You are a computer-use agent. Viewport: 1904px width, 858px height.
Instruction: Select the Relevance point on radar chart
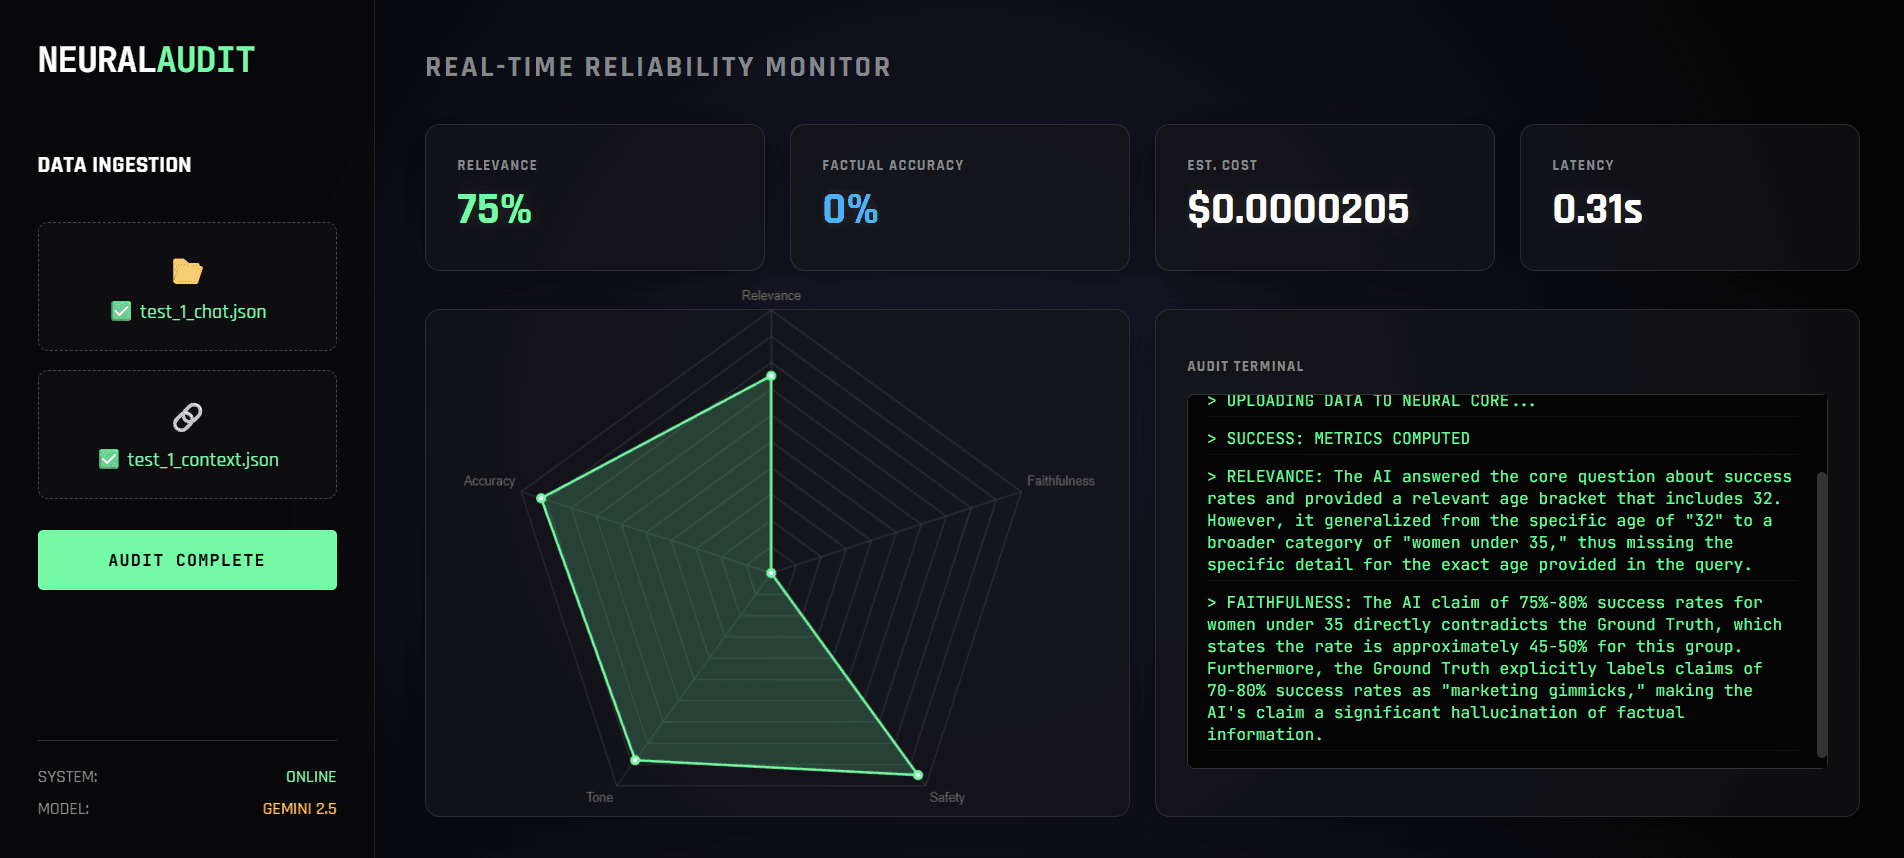pyautogui.click(x=771, y=376)
